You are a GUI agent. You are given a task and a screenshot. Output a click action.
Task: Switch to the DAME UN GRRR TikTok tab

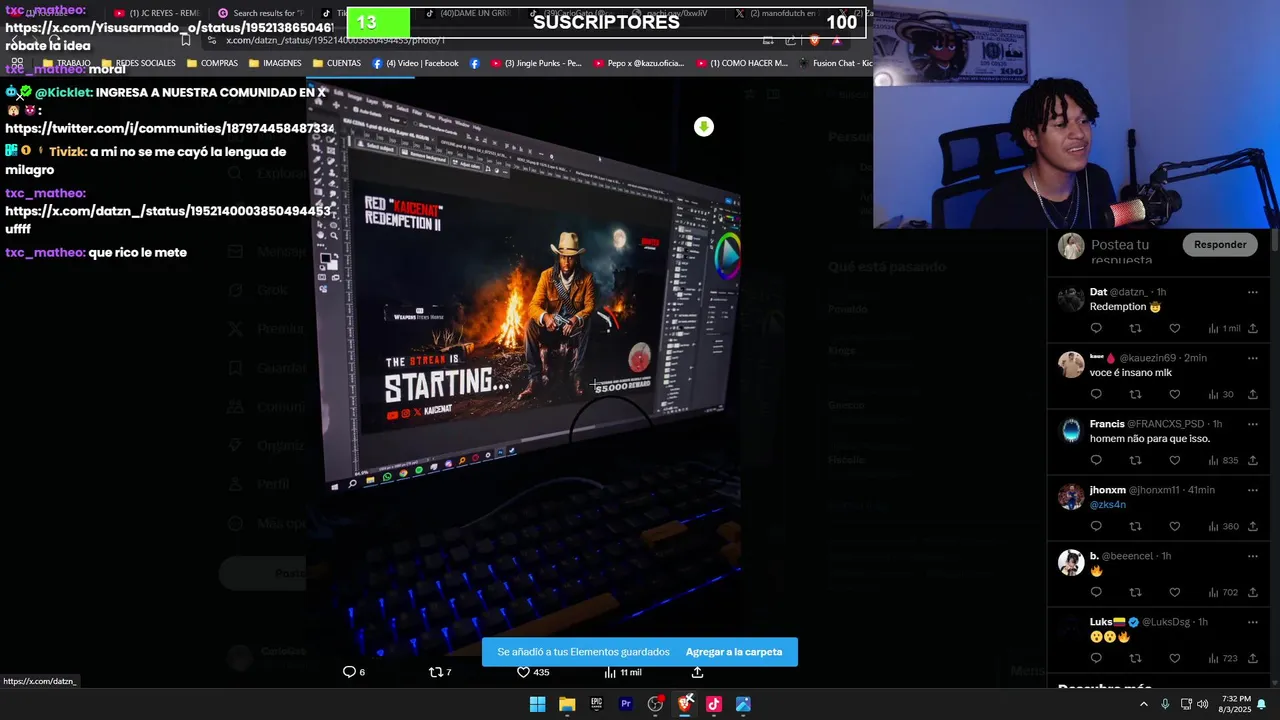click(x=470, y=13)
